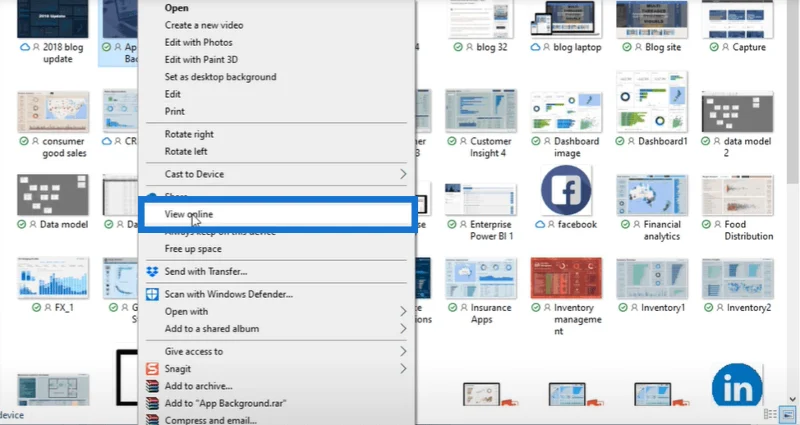Click cloud status icon on facebook file
Image resolution: width=800 pixels, height=425 pixels.
click(x=540, y=224)
